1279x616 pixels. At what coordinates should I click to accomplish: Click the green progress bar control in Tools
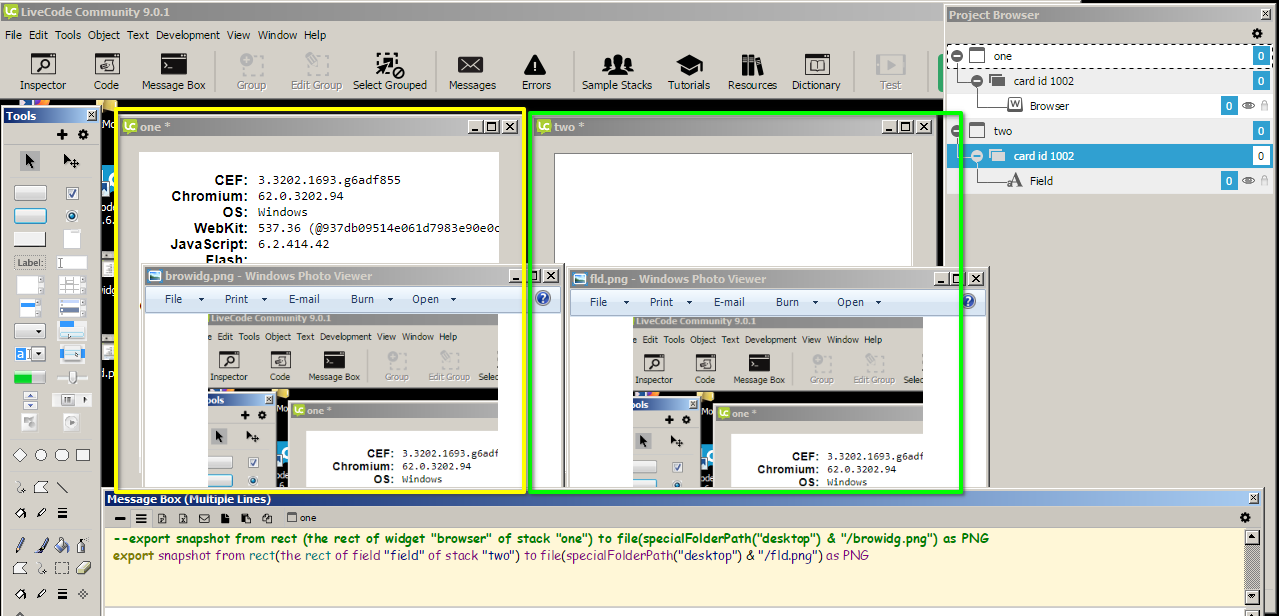30,378
